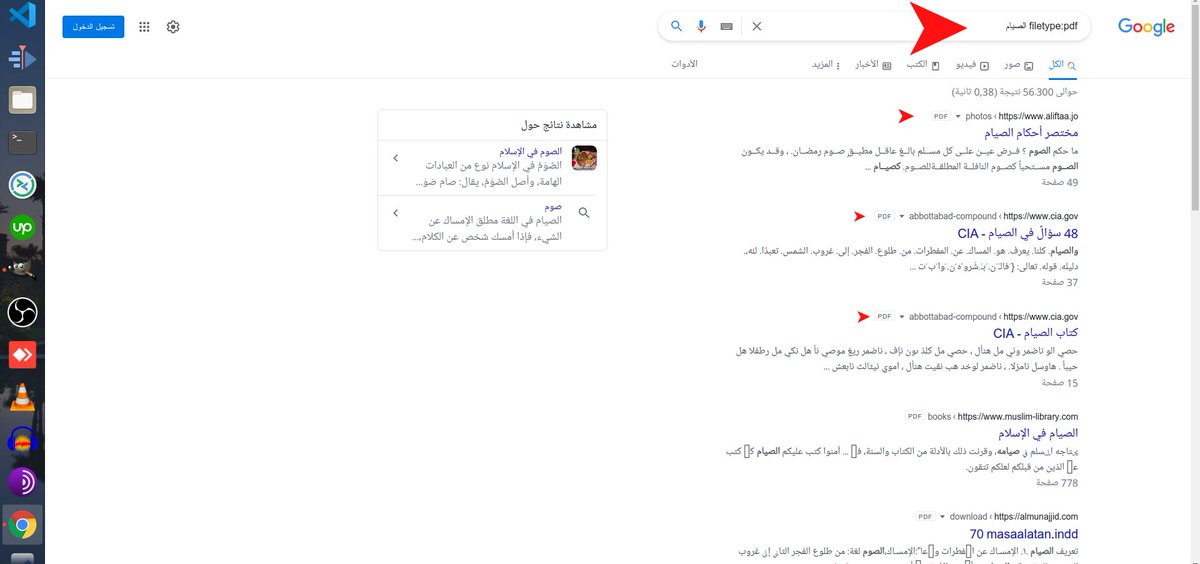Launch Visual Studio Code from the dock
The image size is (1200, 564).
click(x=22, y=15)
